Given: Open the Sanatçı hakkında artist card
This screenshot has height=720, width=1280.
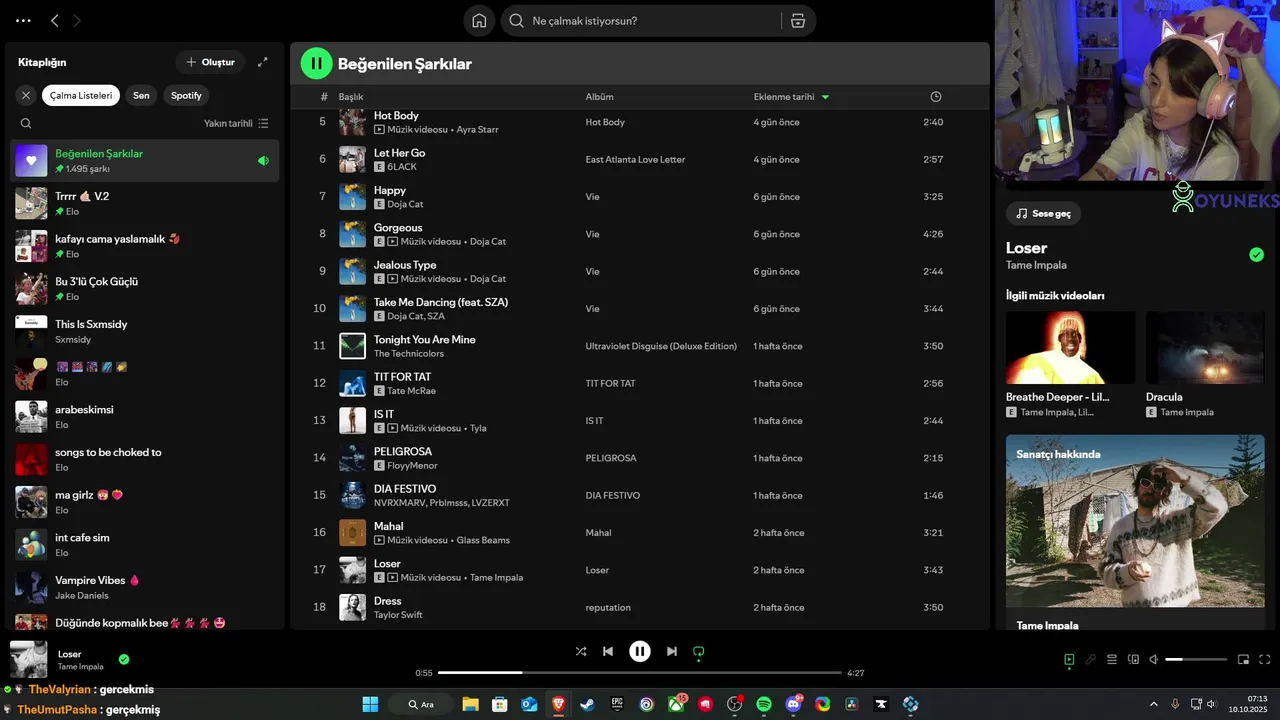Looking at the screenshot, I should tap(1135, 531).
